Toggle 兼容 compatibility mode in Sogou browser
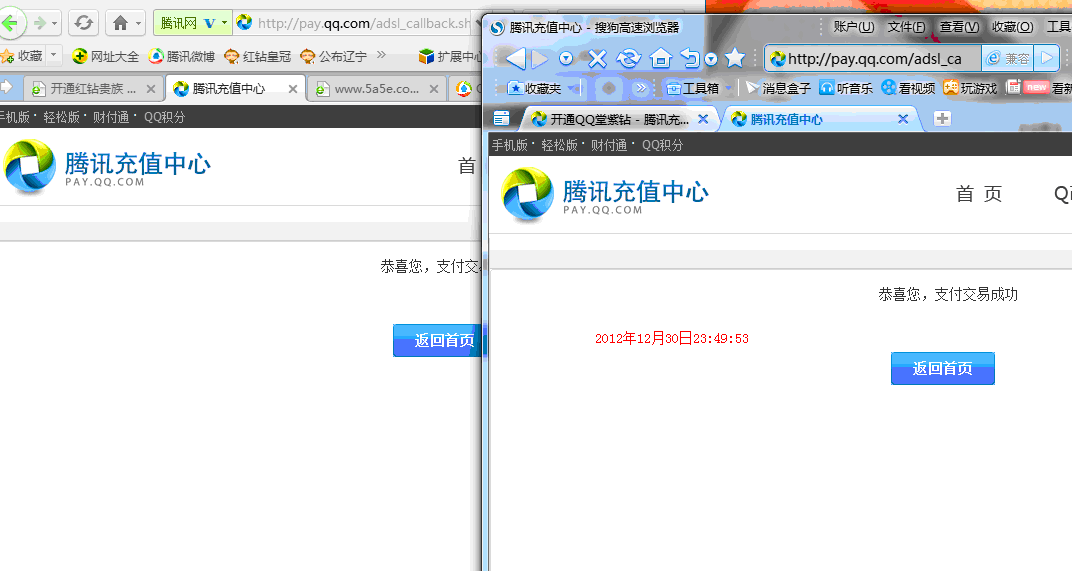The width and height of the screenshot is (1072, 571). pyautogui.click(x=1008, y=59)
